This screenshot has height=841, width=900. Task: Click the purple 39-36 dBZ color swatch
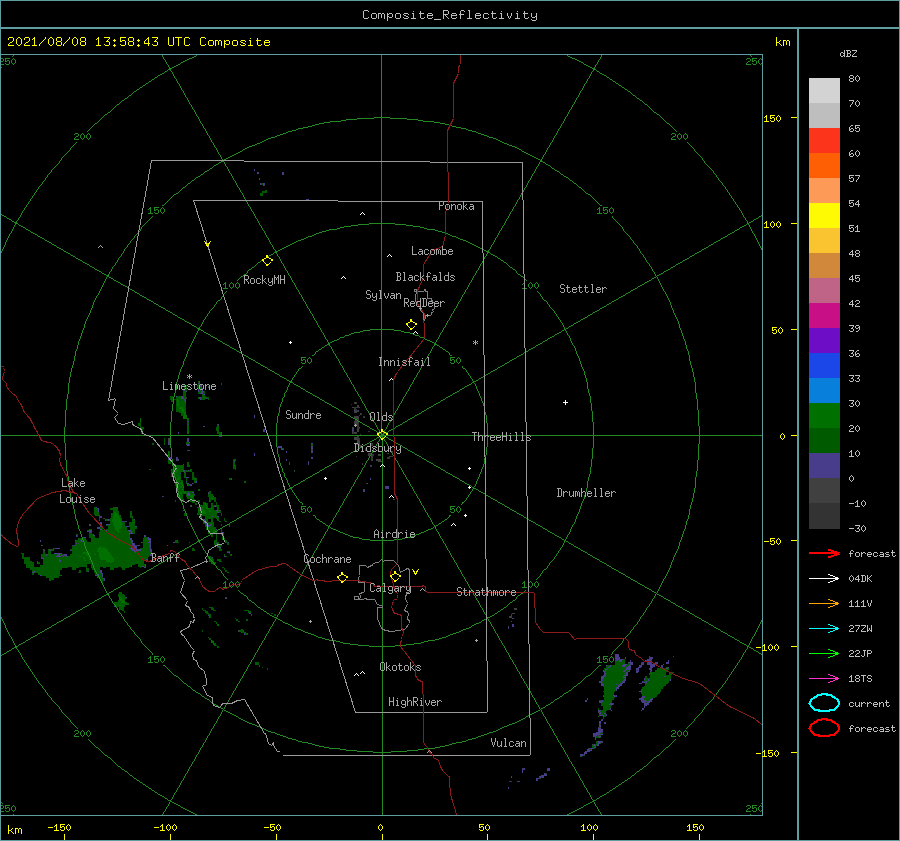(824, 340)
